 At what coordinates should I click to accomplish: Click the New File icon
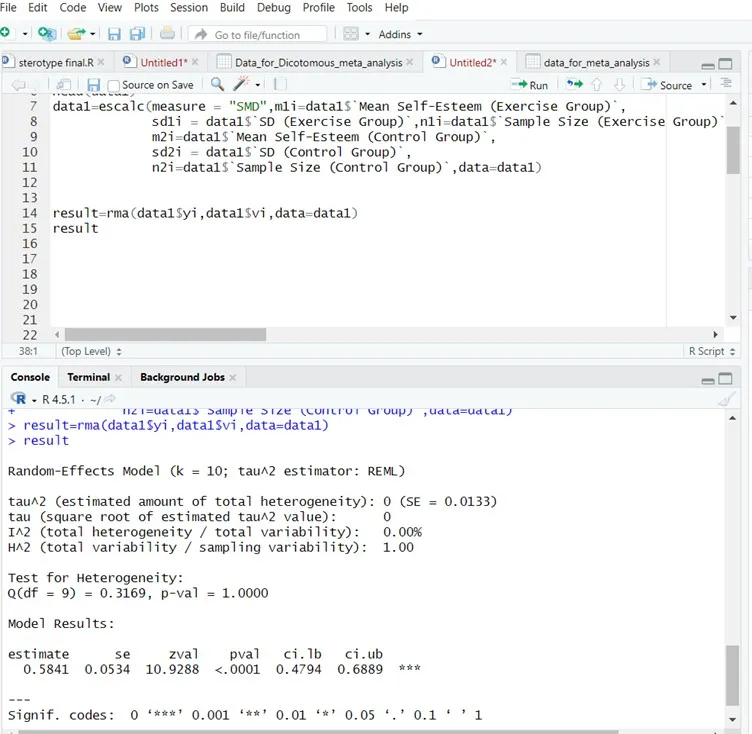click(x=5, y=33)
